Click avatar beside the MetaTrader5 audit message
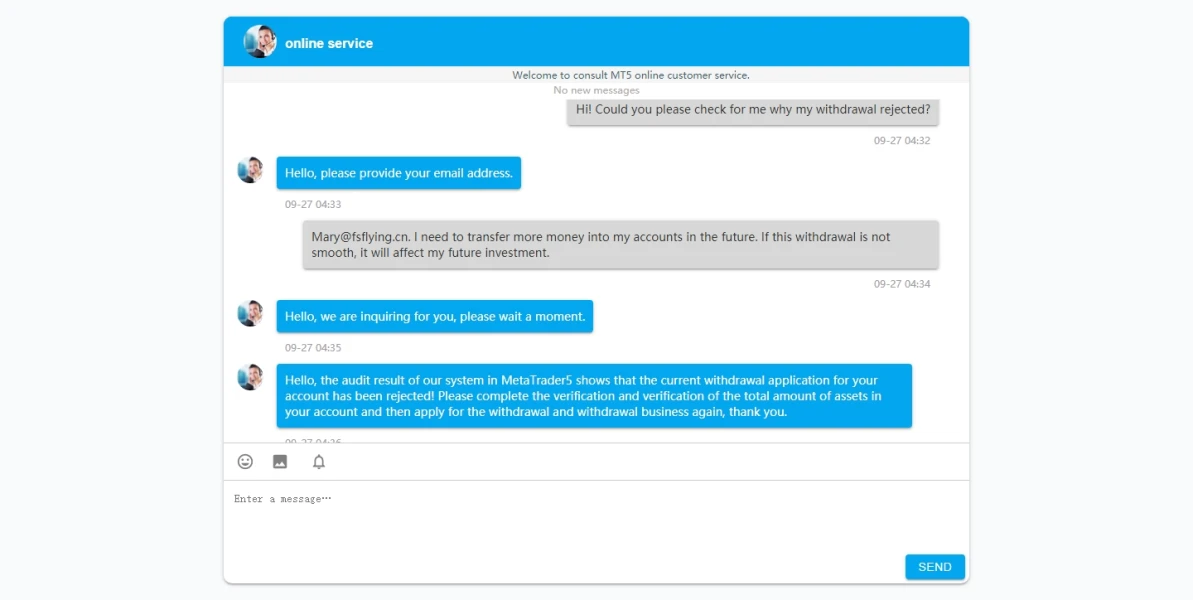This screenshot has height=600, width=1193. tap(250, 377)
